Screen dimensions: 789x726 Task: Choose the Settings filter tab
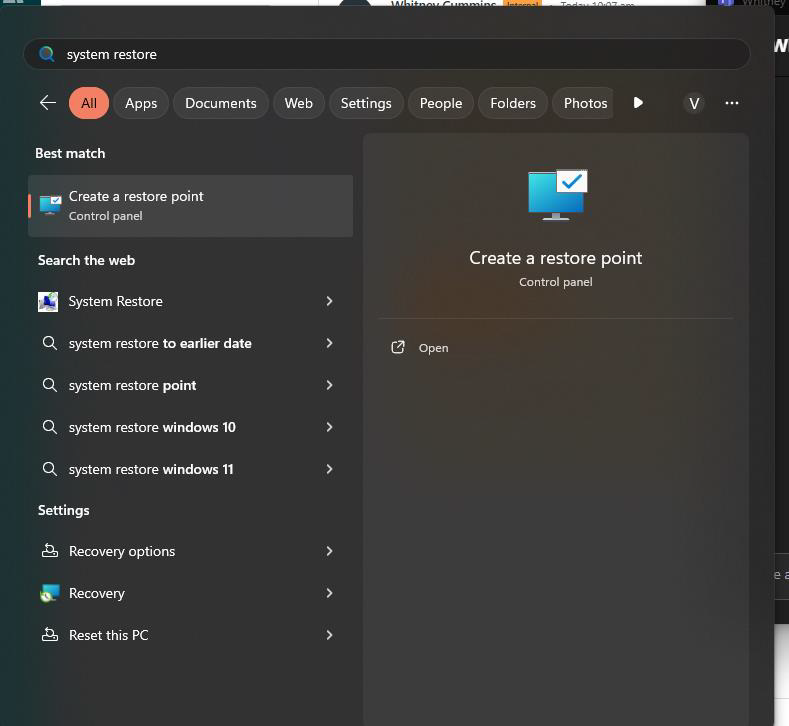point(366,103)
